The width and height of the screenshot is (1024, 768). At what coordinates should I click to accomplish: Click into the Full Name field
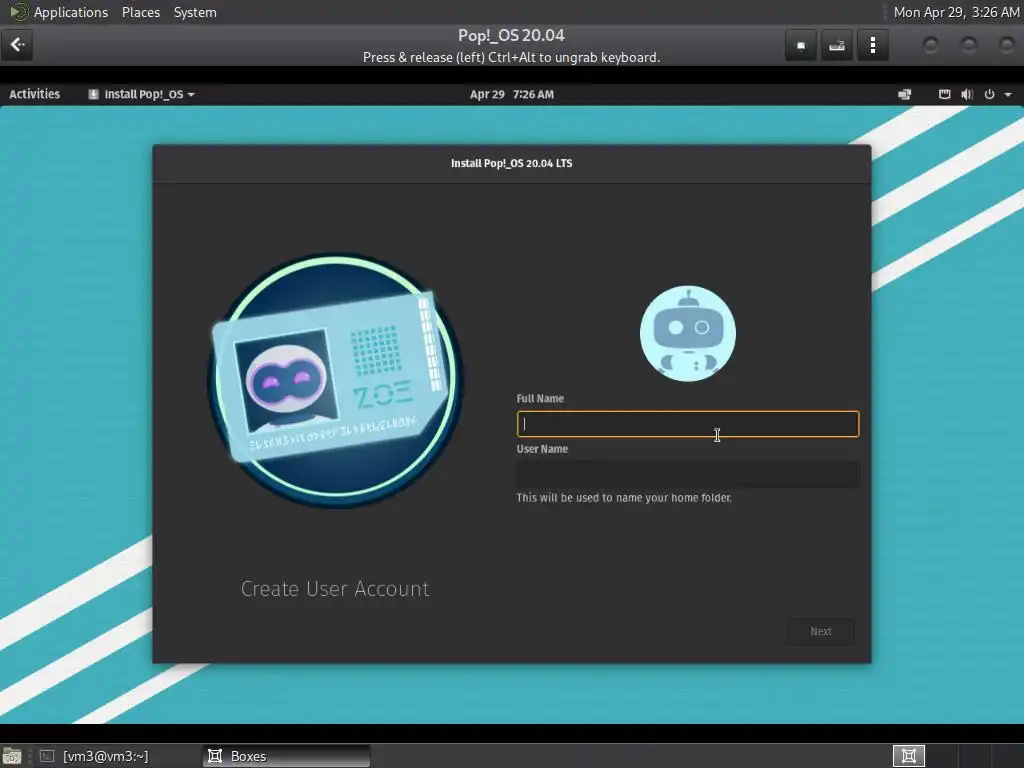coord(688,424)
